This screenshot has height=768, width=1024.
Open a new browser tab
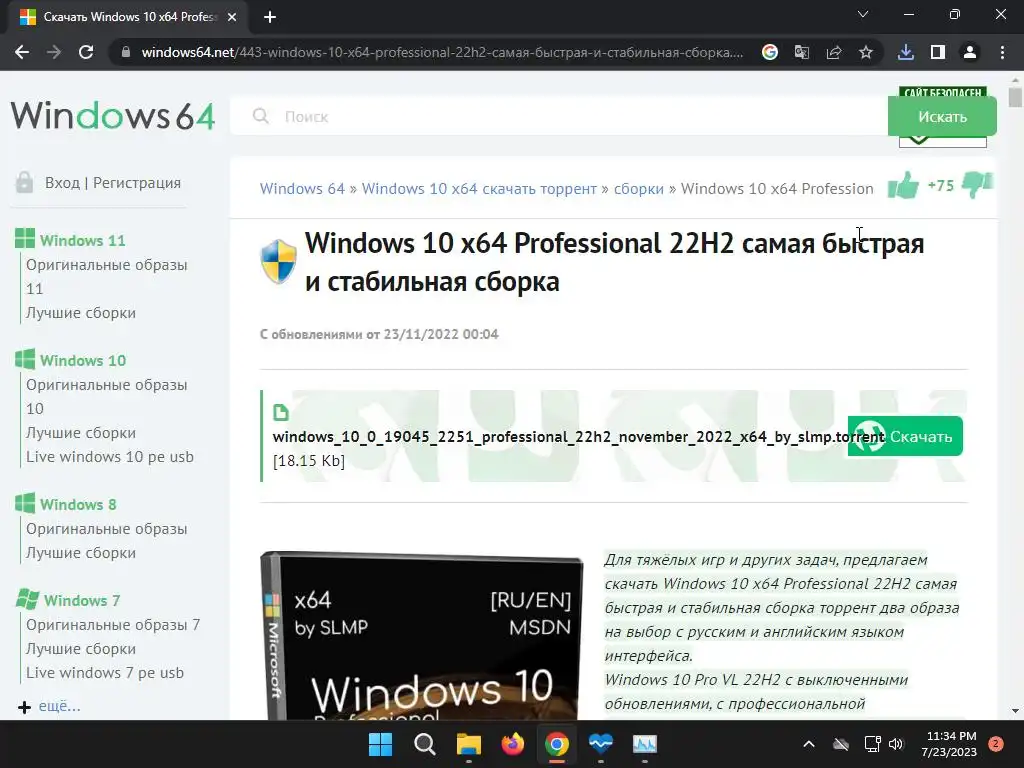(x=270, y=17)
